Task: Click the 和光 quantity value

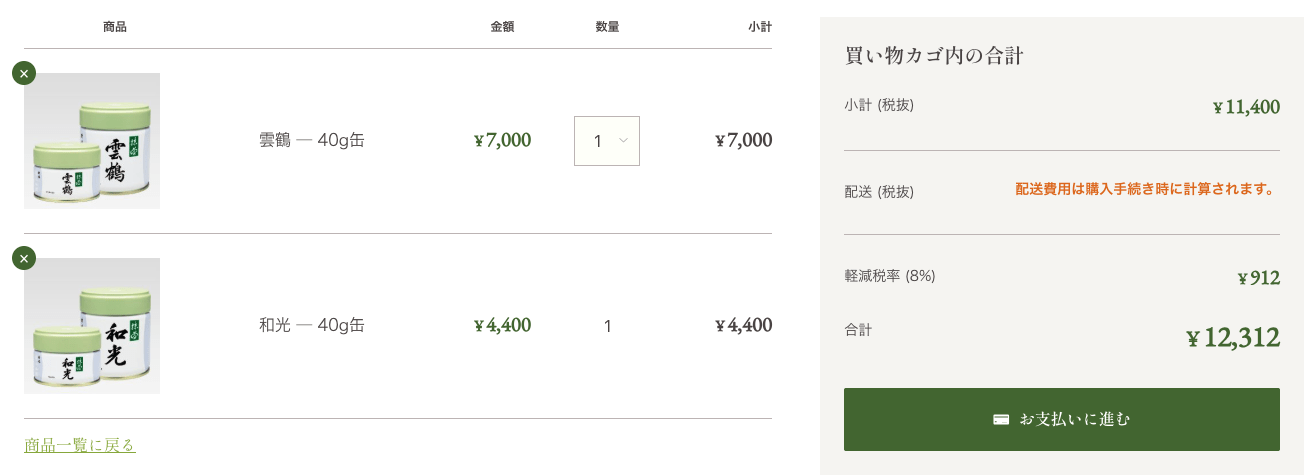Action: tap(607, 326)
